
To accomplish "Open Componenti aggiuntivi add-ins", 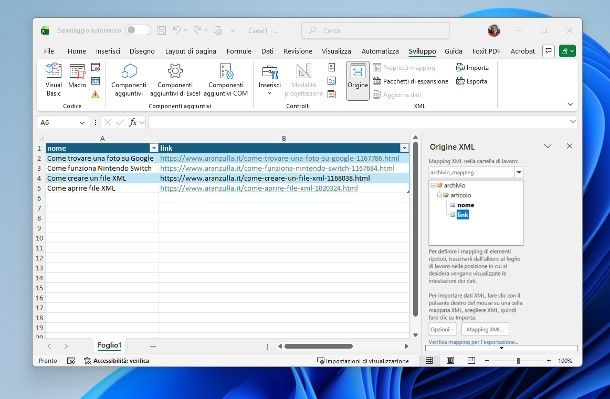I will coord(129,80).
